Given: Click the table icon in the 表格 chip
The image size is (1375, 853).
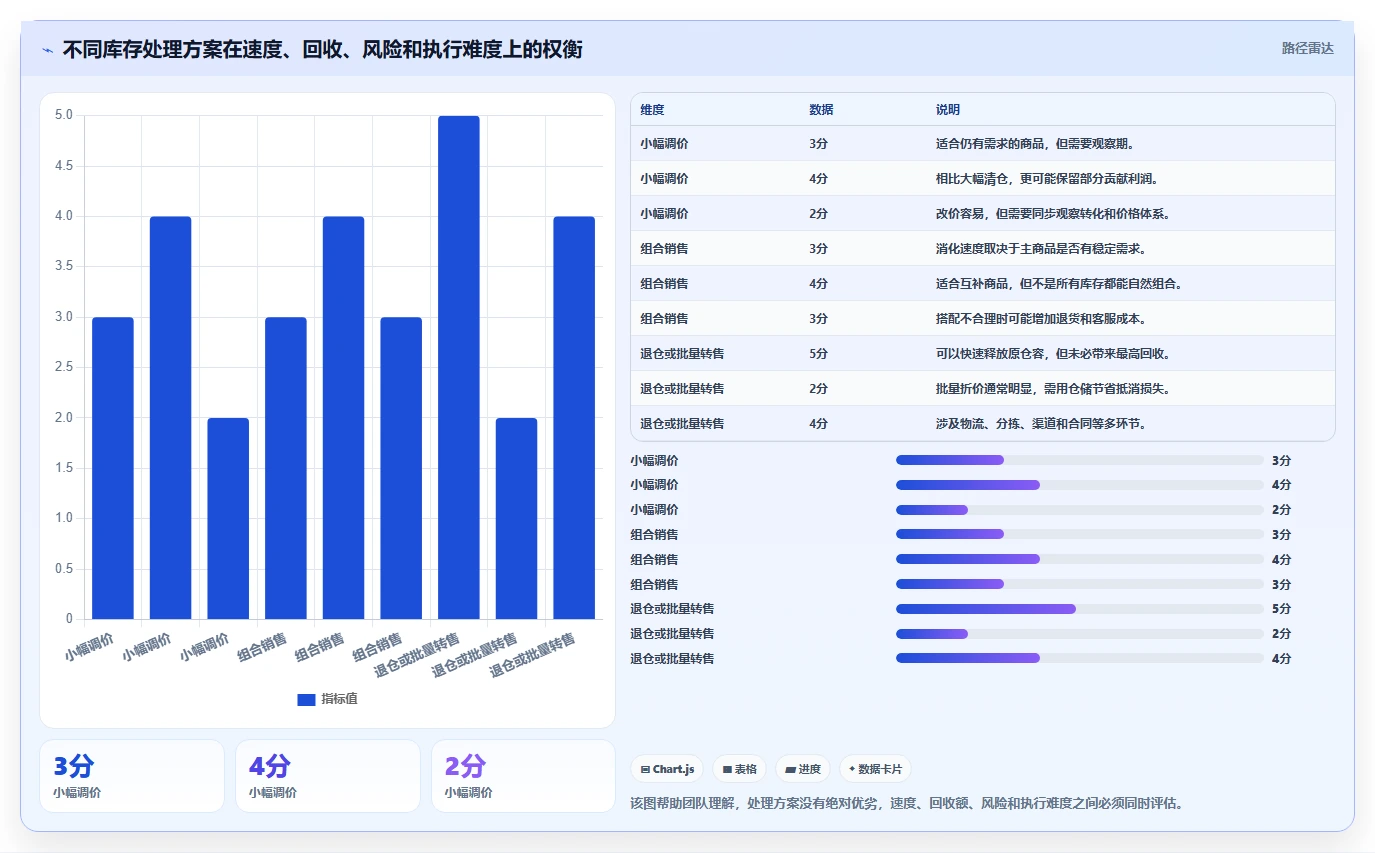Looking at the screenshot, I should pos(728,770).
